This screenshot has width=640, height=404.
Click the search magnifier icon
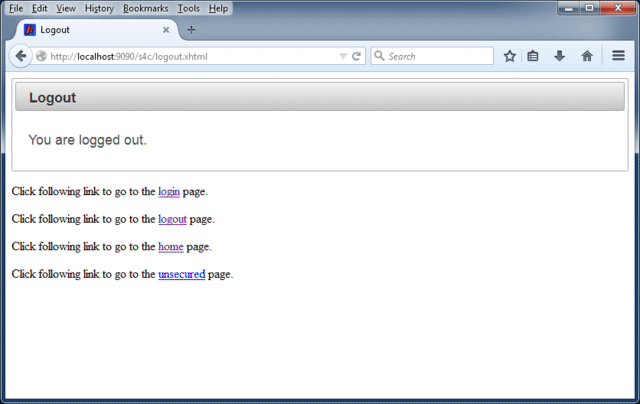[379, 55]
